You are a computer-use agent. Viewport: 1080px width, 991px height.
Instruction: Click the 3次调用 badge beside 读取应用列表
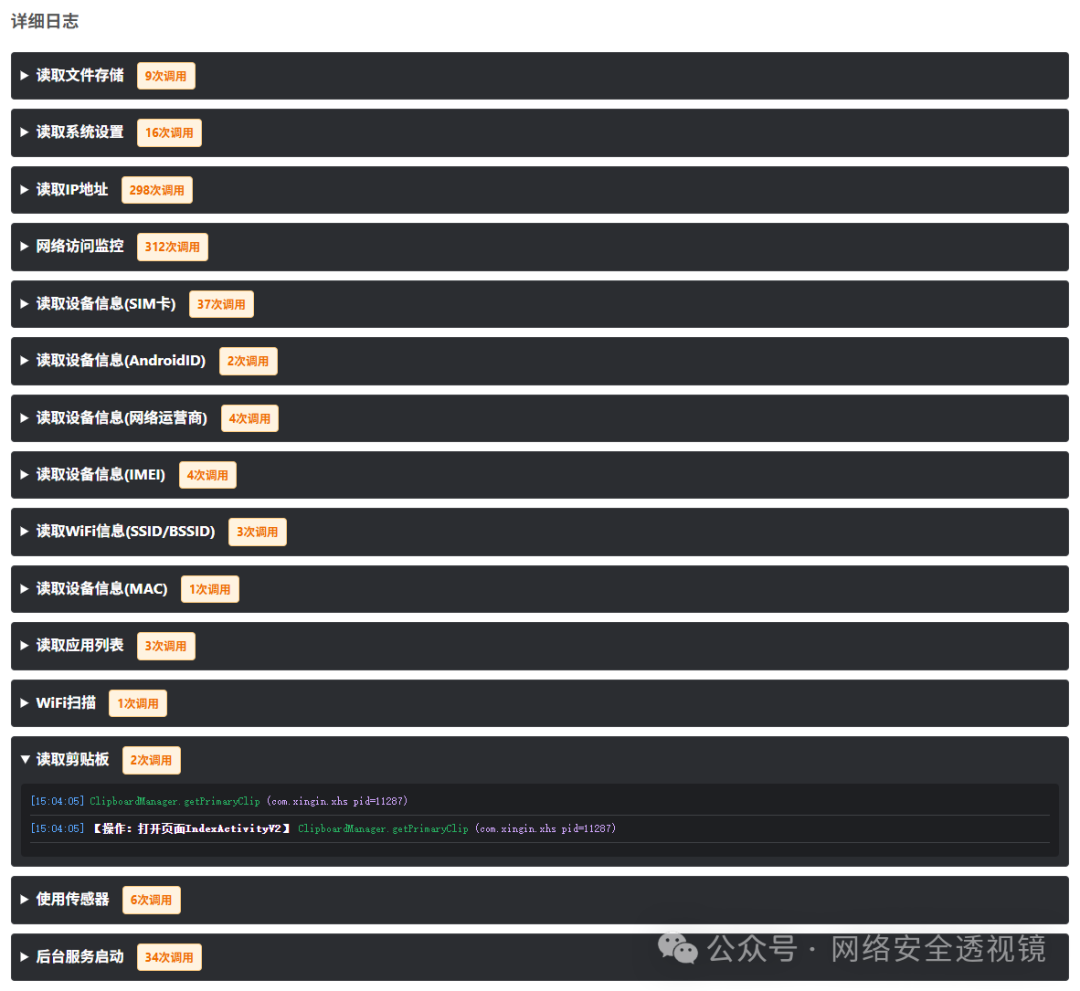tap(166, 646)
